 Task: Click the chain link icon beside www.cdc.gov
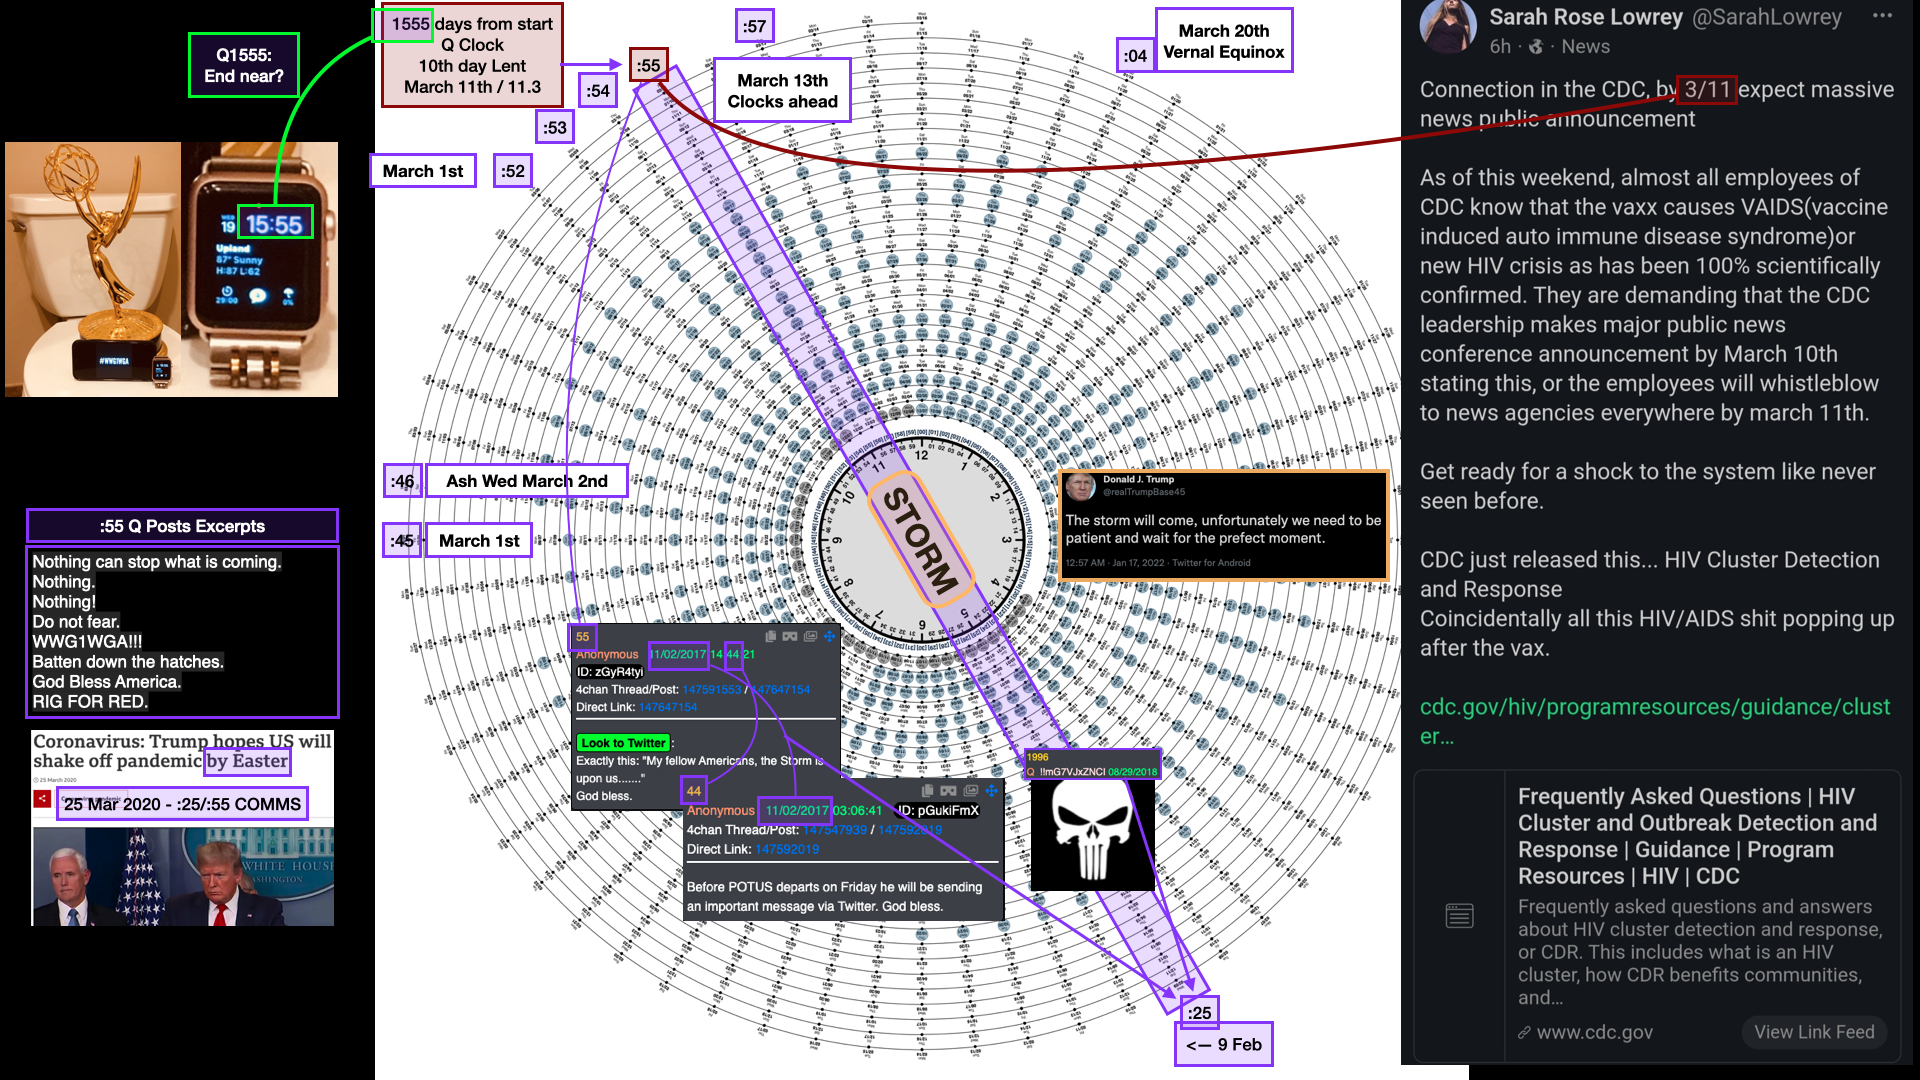point(1524,1033)
